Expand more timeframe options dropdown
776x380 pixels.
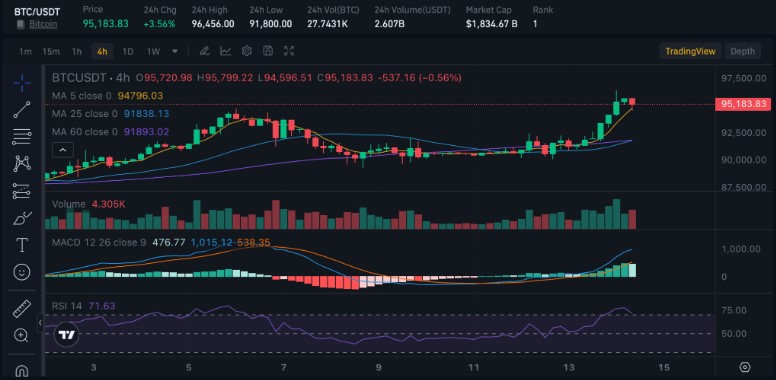[175, 51]
